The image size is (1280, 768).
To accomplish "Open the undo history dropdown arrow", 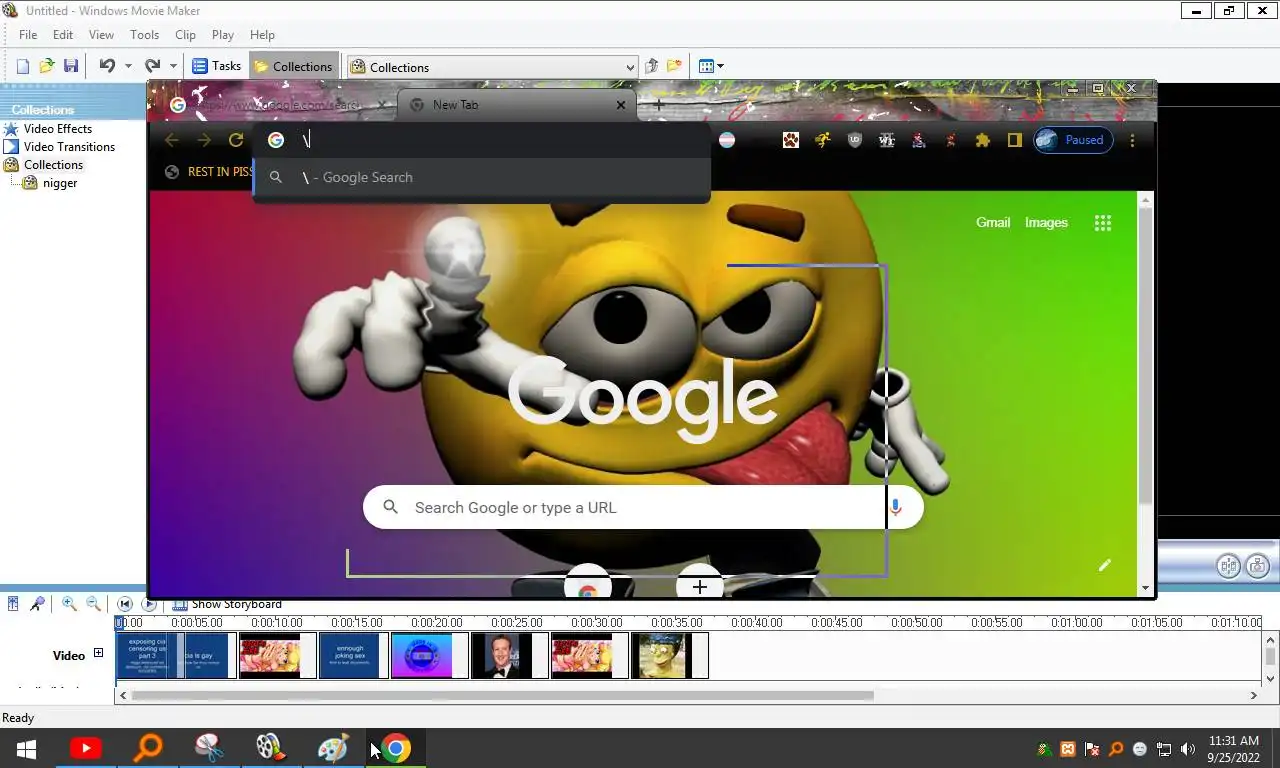I will (128, 66).
